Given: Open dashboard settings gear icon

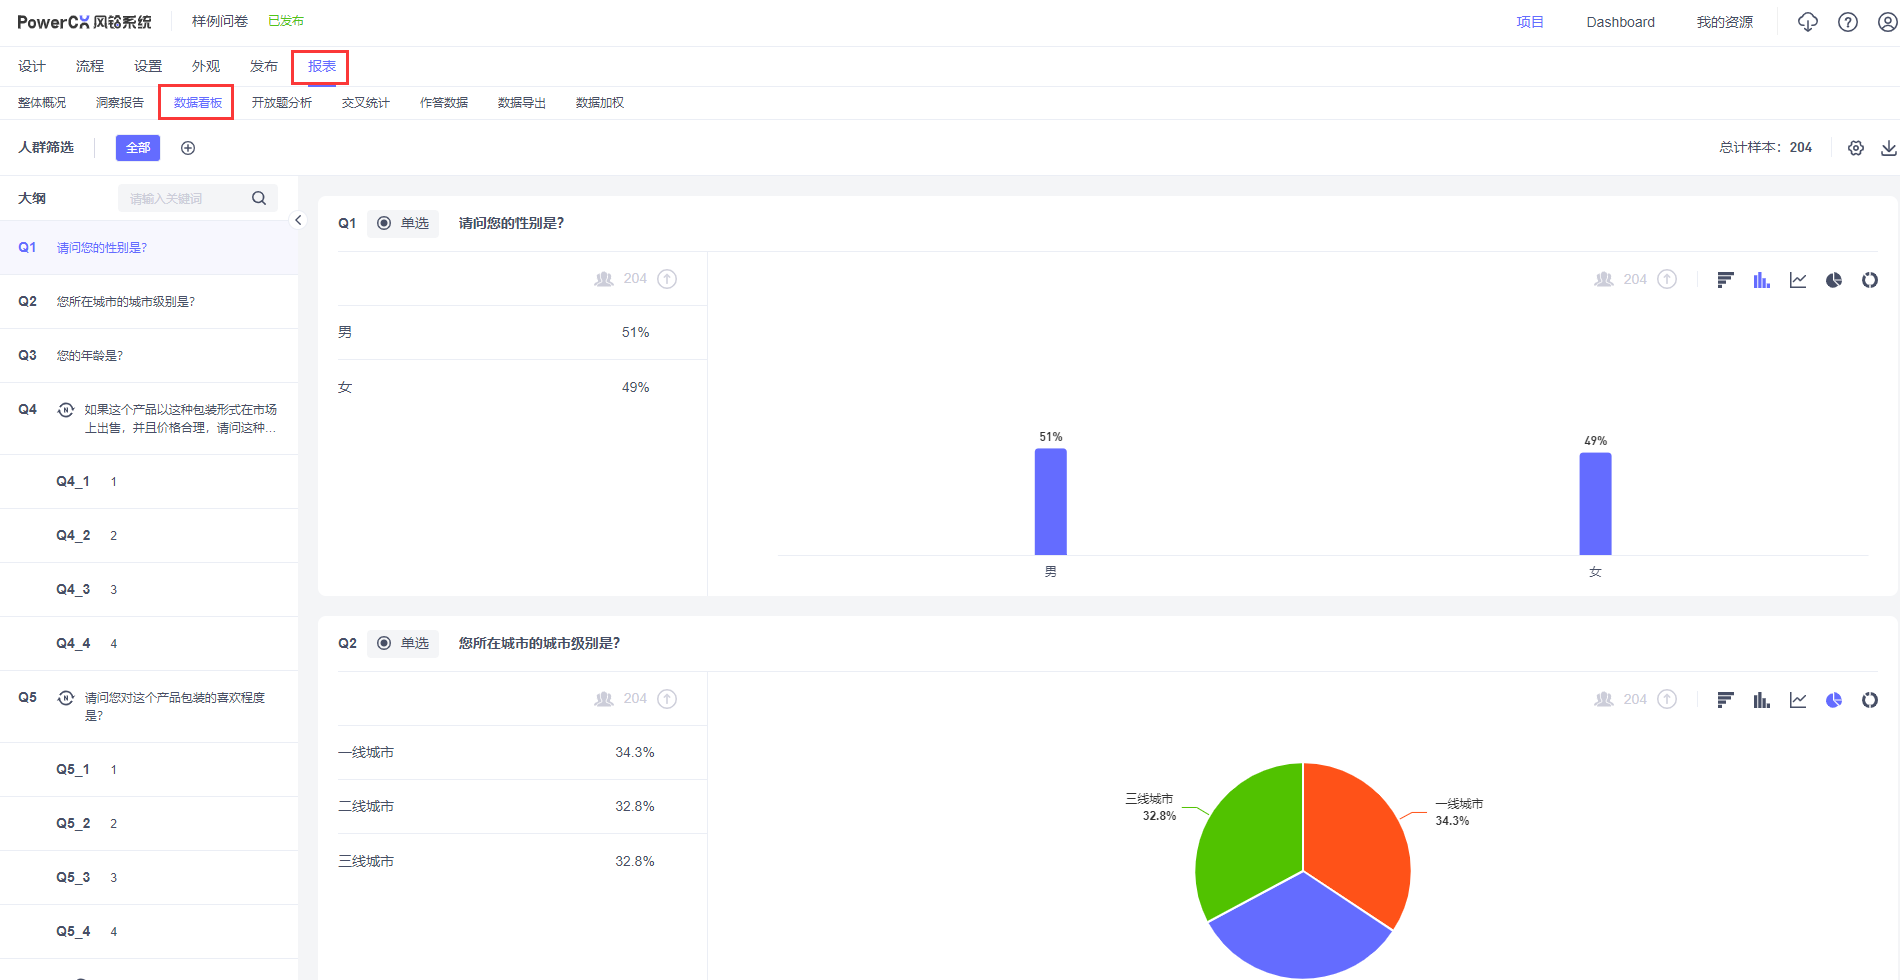Looking at the screenshot, I should coord(1856,148).
